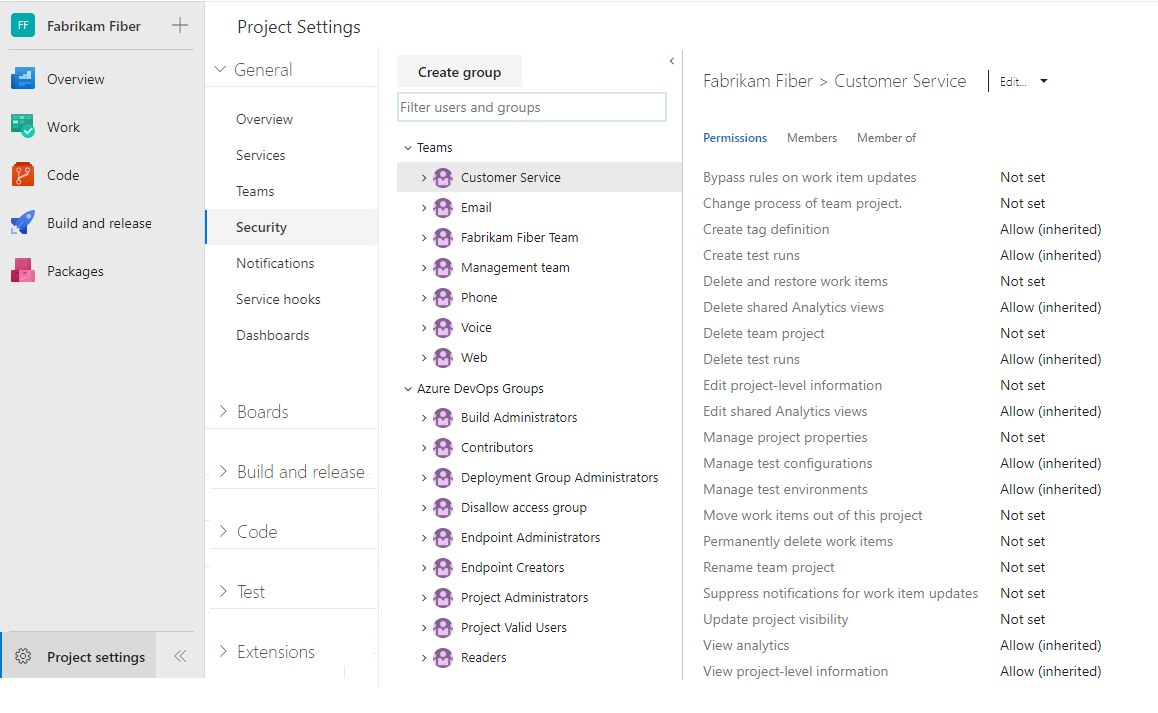
Task: Click the plus icon next to Fabrikam Fiber
Action: tap(179, 26)
